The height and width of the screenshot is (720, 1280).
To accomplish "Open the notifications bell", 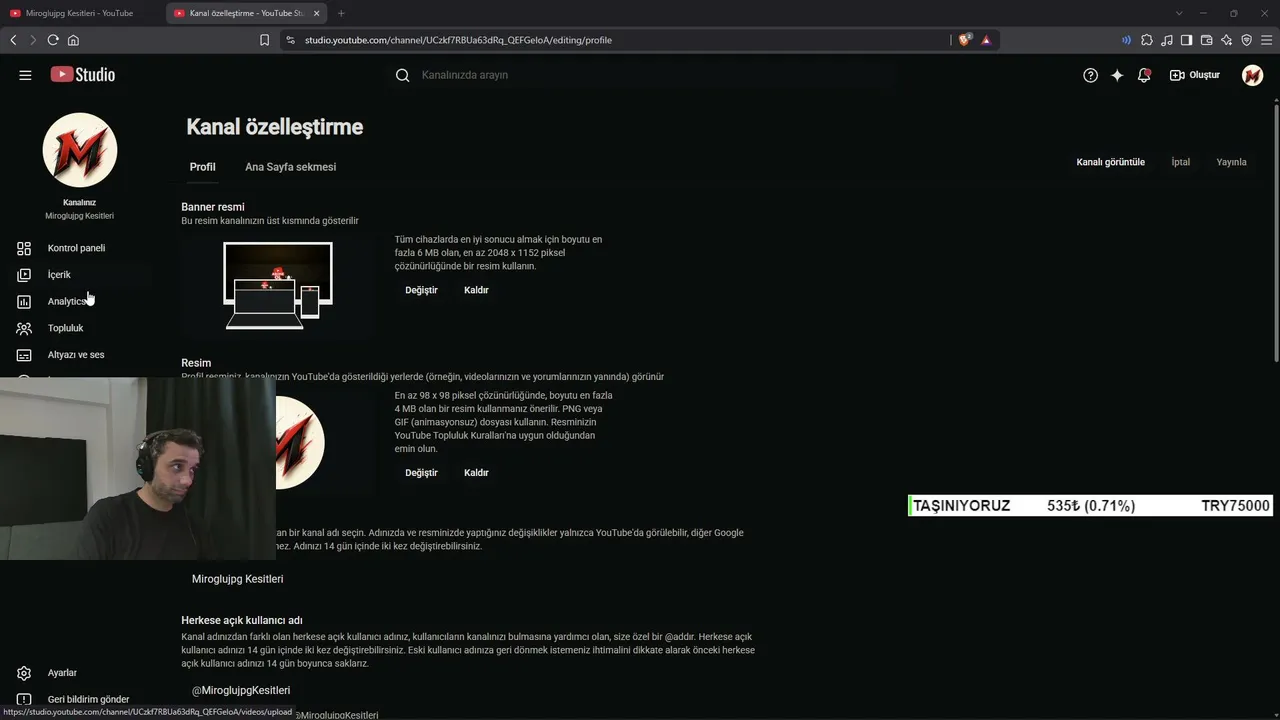I will [x=1144, y=75].
